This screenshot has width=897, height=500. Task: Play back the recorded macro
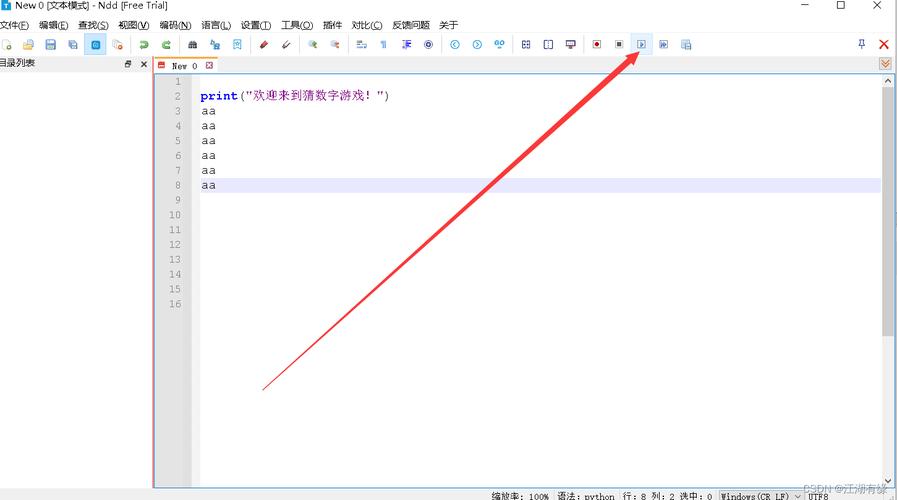[x=641, y=45]
